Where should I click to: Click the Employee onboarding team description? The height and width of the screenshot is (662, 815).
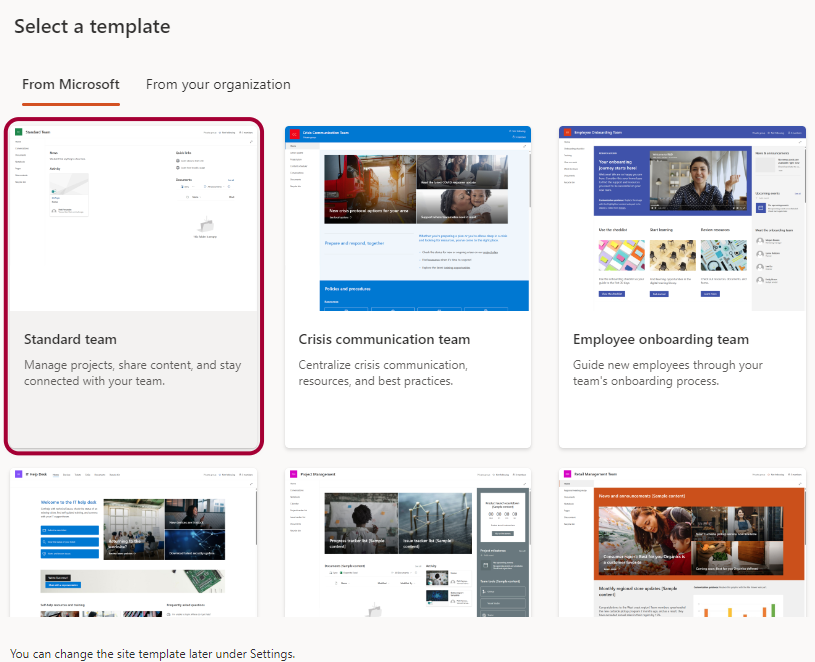[x=668, y=373]
